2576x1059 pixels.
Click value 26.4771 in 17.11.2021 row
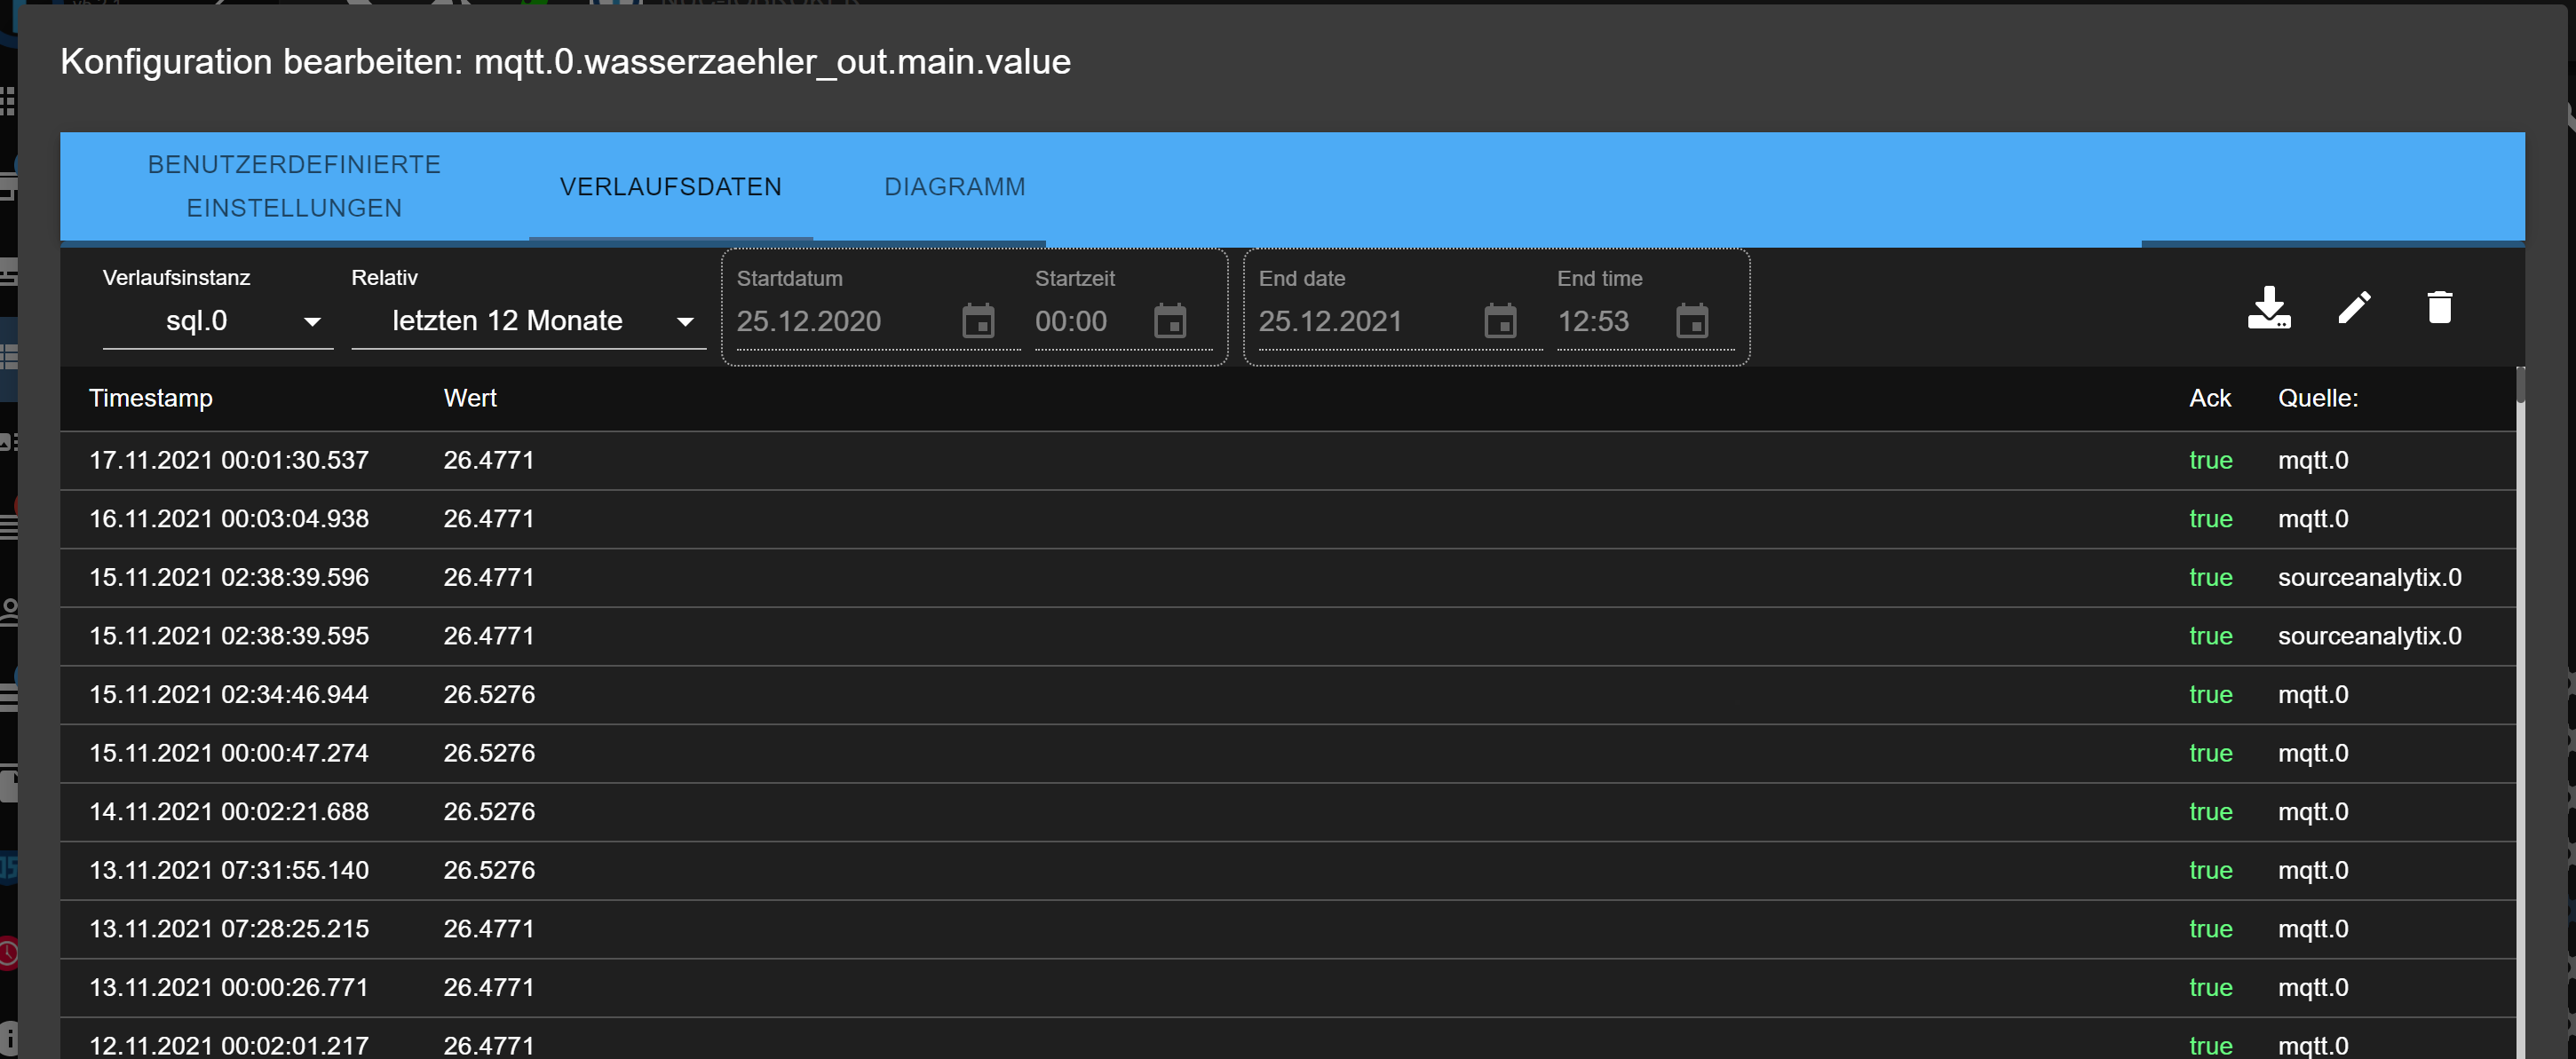click(489, 461)
